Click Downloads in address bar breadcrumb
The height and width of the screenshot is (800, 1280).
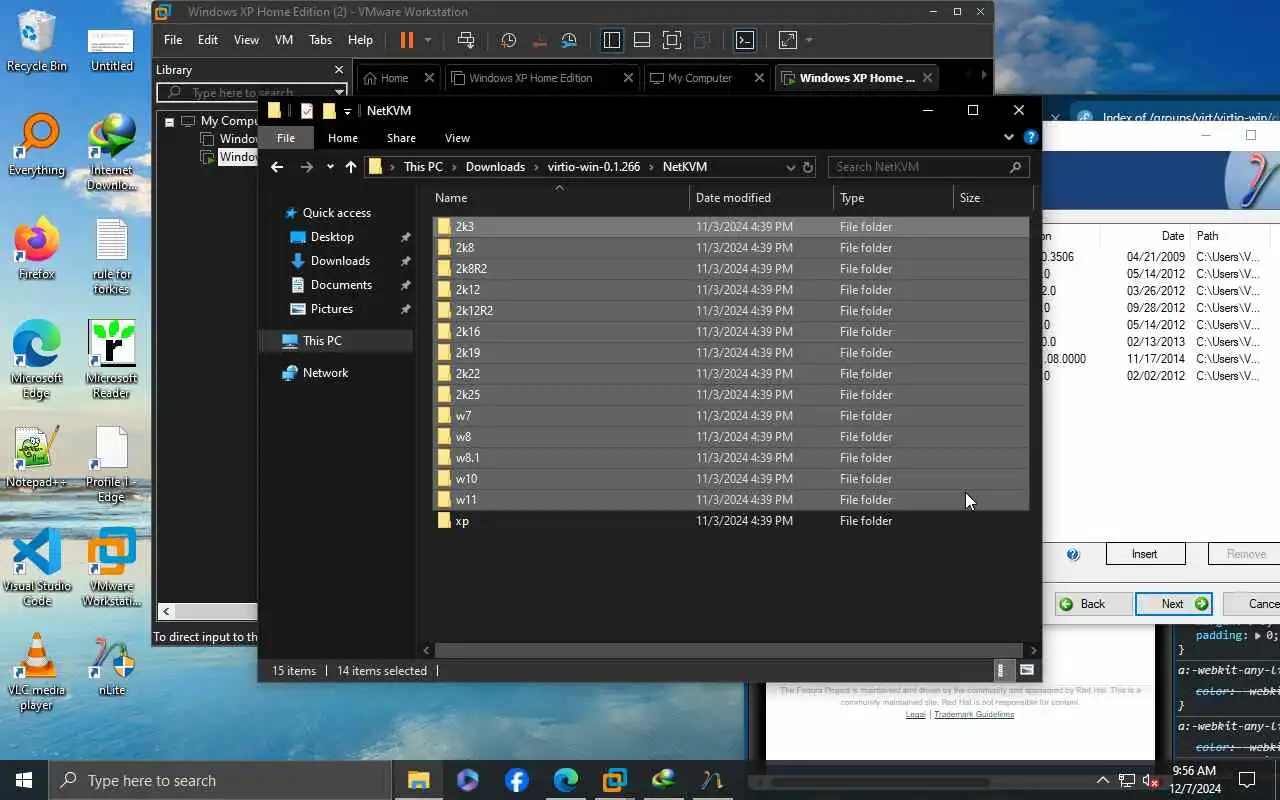coord(495,167)
